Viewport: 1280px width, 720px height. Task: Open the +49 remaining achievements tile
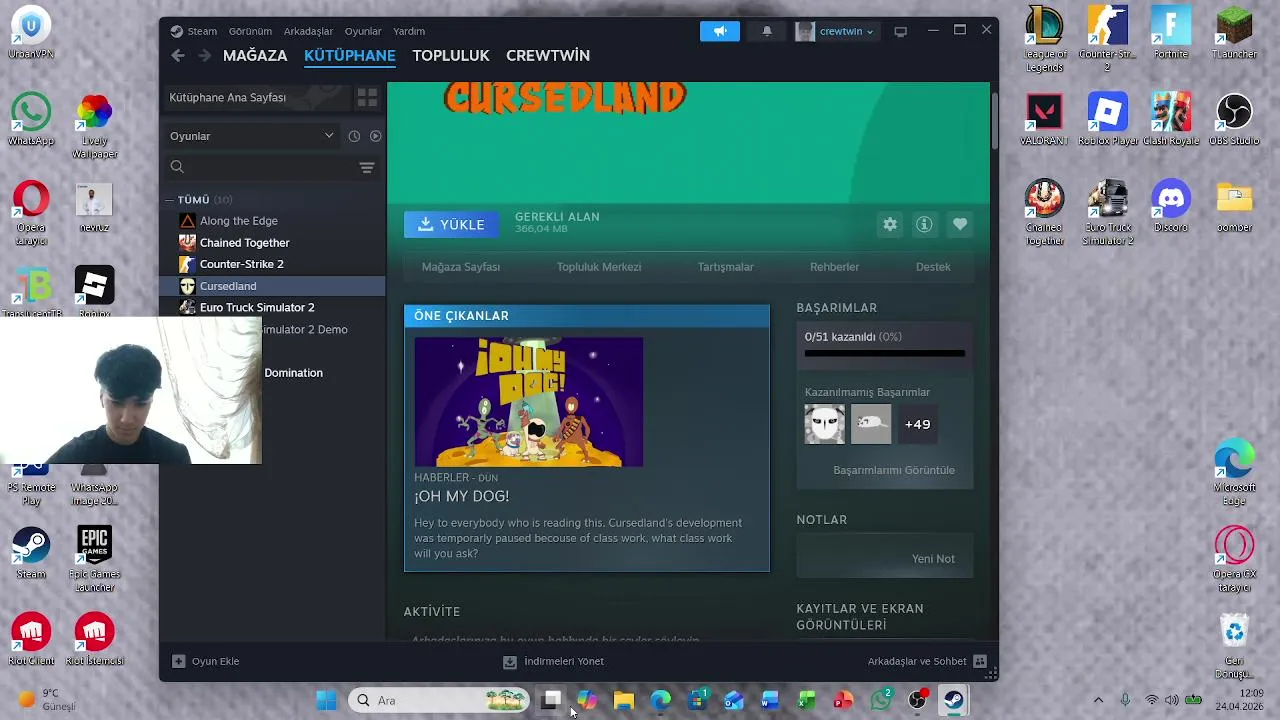[917, 424]
